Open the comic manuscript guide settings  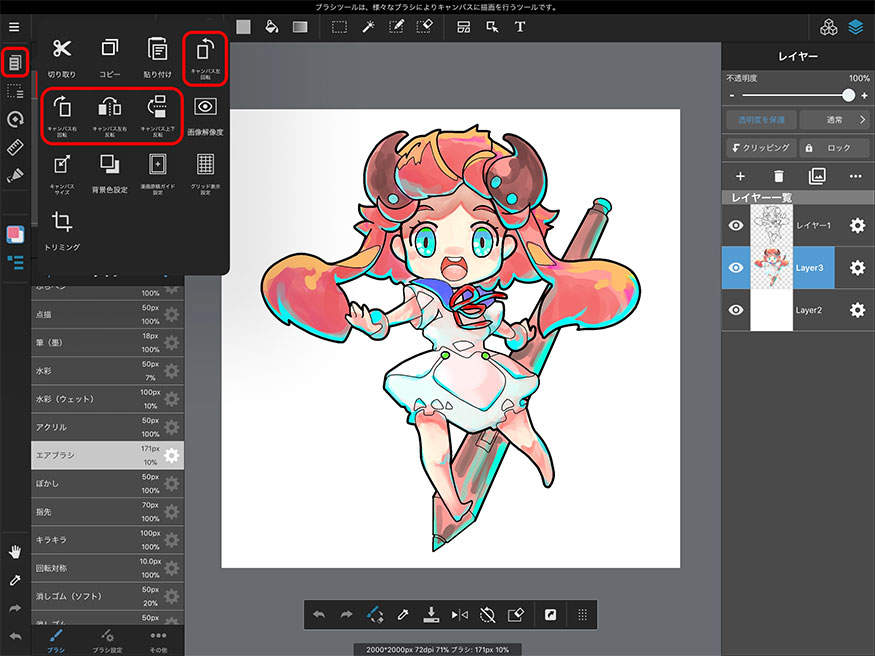point(158,174)
